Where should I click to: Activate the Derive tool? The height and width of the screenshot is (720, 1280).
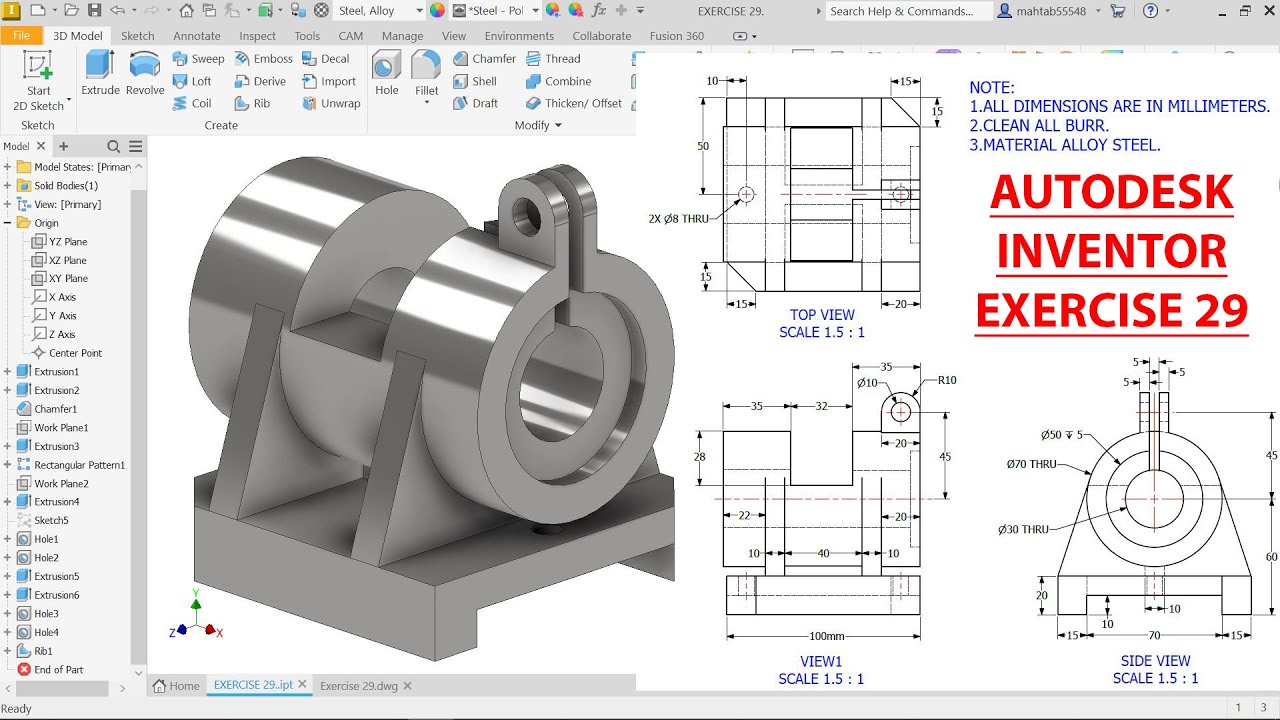pyautogui.click(x=260, y=81)
